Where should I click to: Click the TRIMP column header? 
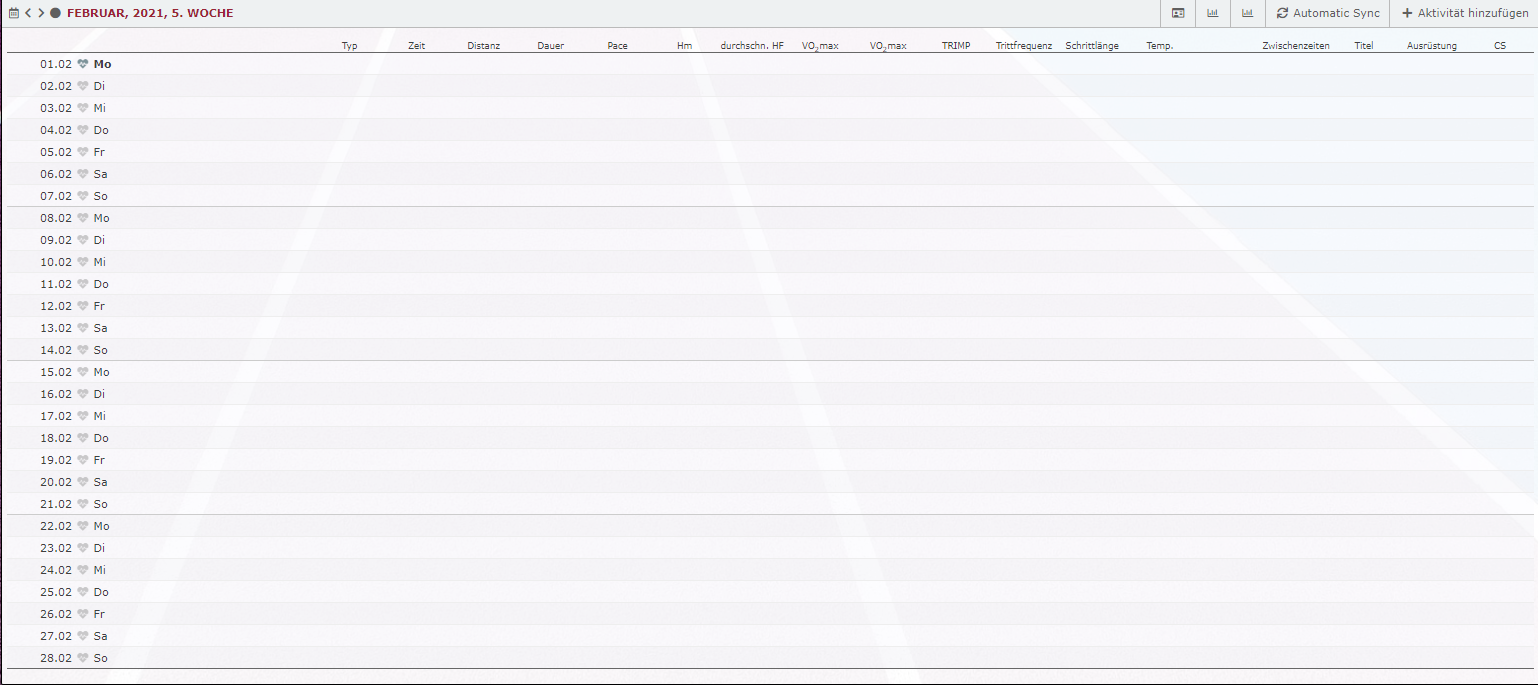coord(955,46)
